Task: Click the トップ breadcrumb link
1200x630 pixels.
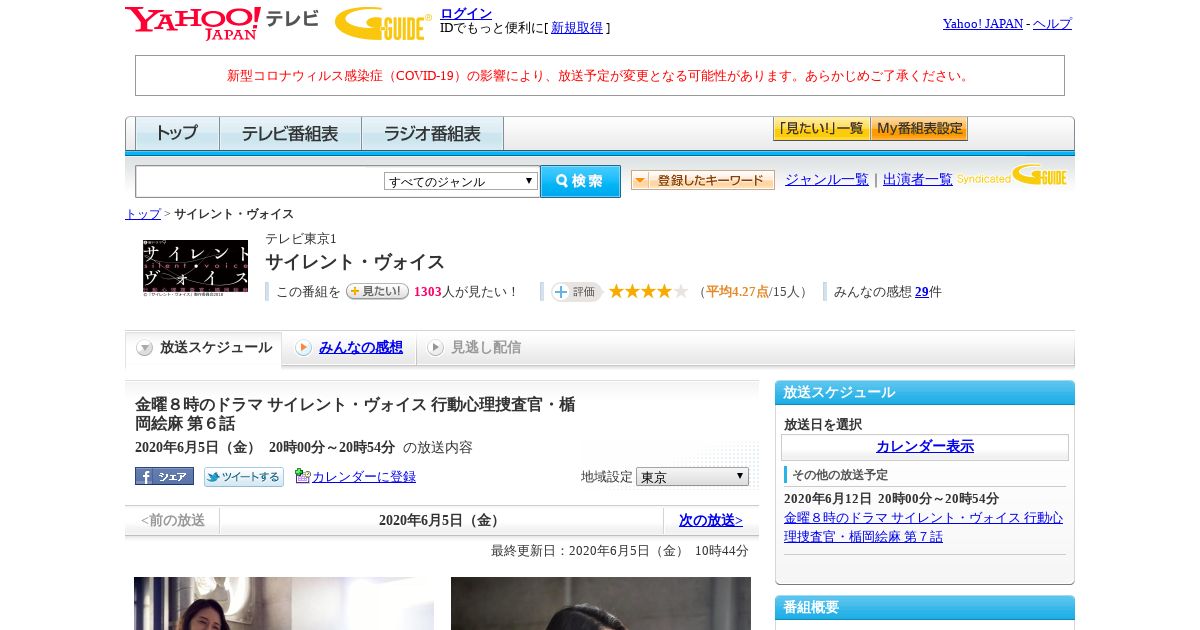Action: click(x=143, y=214)
